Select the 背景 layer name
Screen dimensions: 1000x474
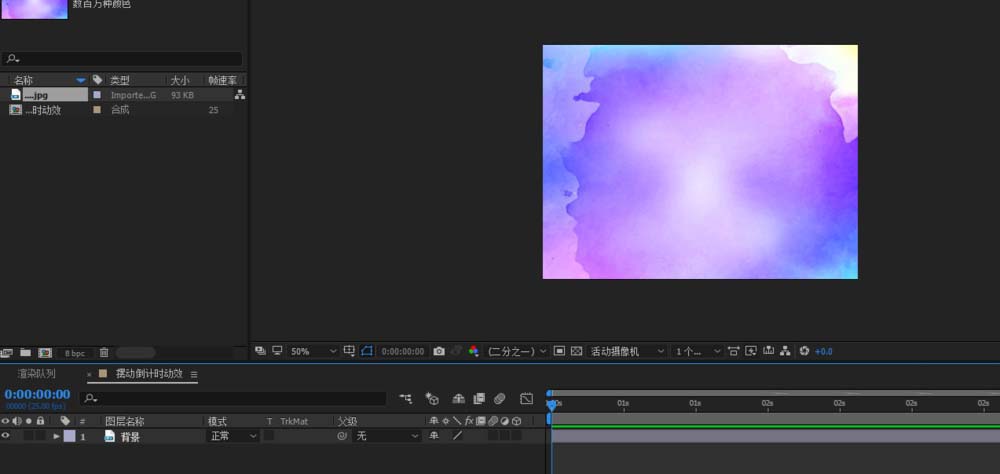click(130, 437)
